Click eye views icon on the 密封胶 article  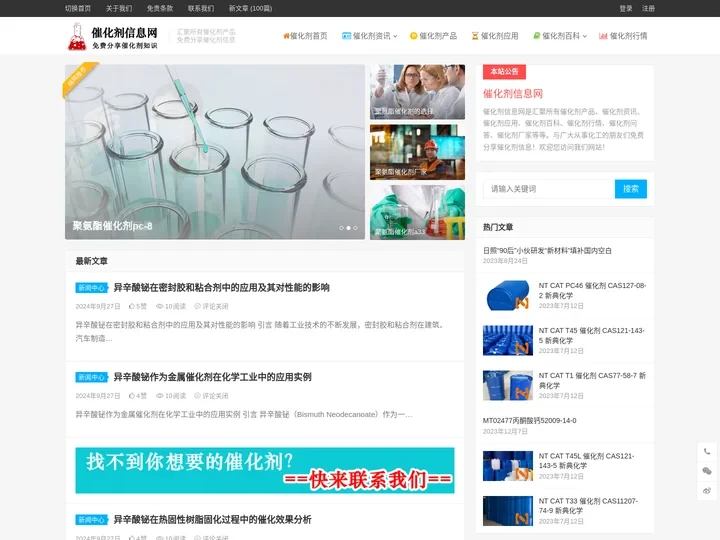159,306
